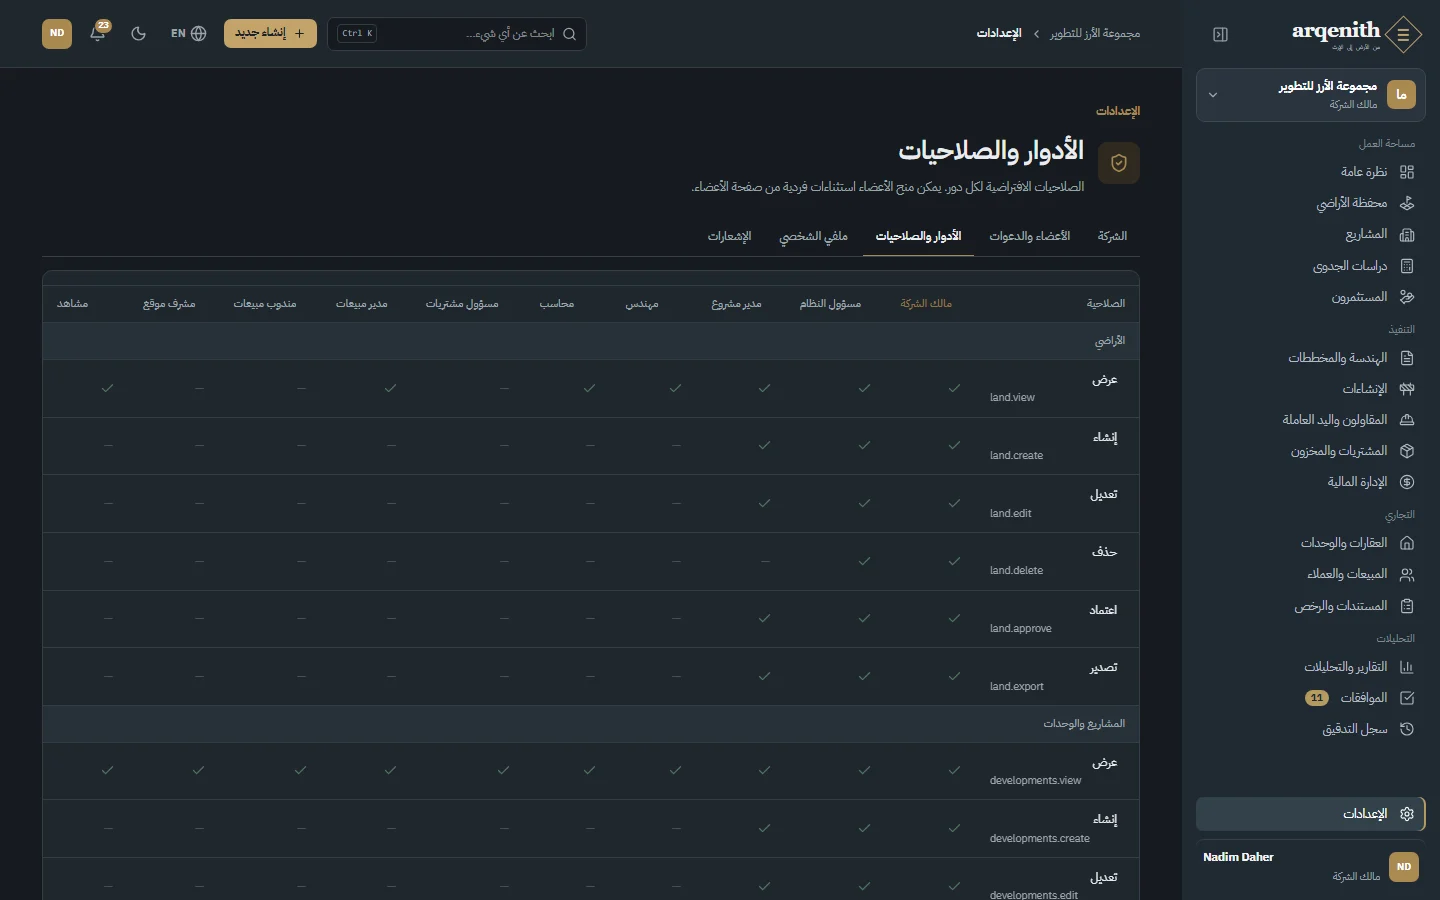
Task: Open الإدارة المالية finance icon
Action: (x=1407, y=482)
